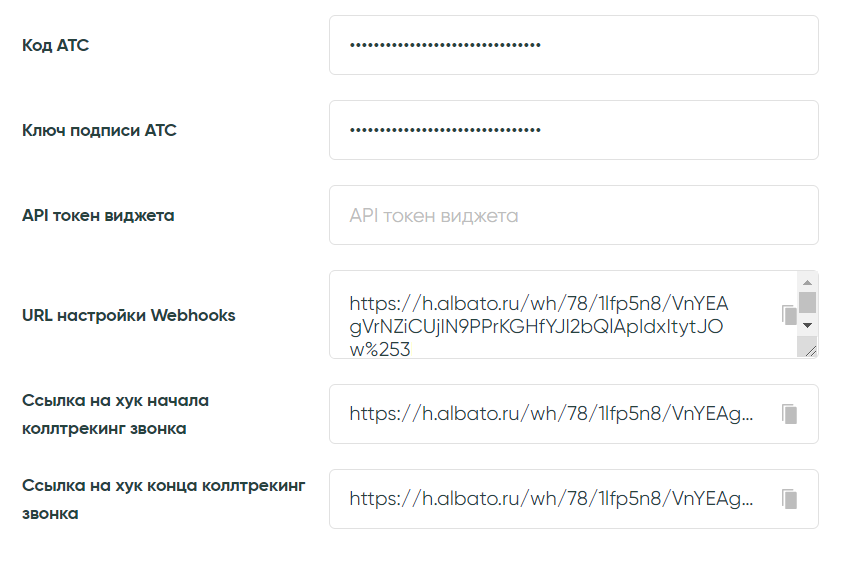852x562 pixels.
Task: Focus the Код АТС password field
Action: tap(573, 45)
